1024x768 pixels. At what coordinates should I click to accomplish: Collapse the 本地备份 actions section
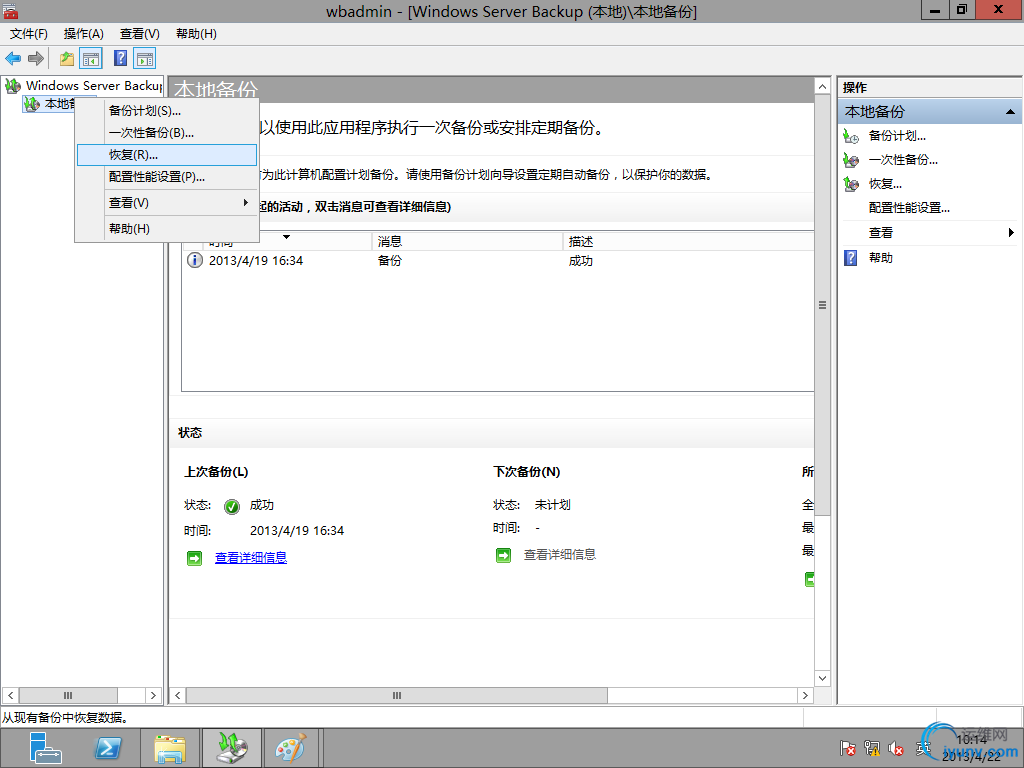click(x=1010, y=112)
